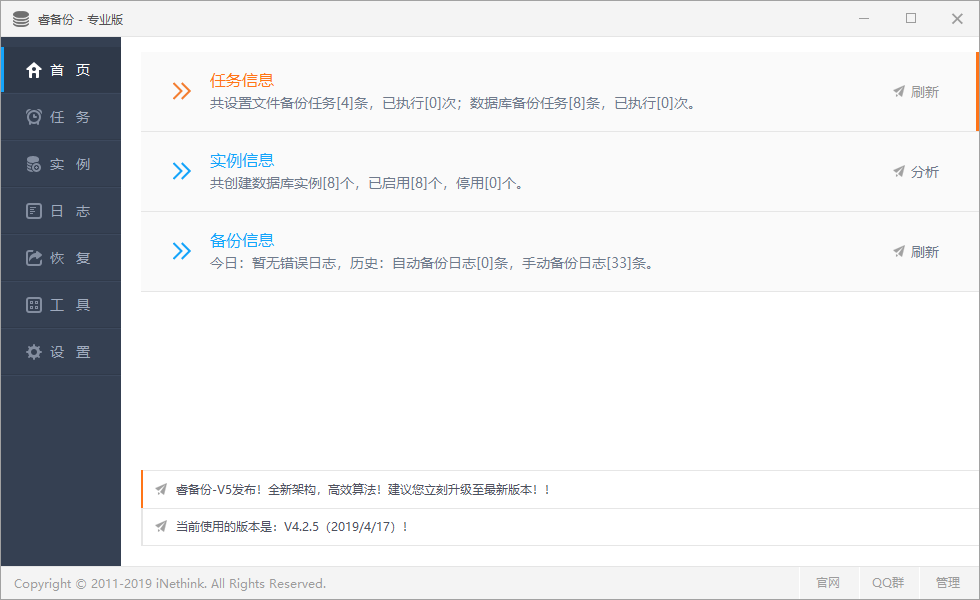980x600 pixels.
Task: Click paper plane icon on current version notice
Action: (x=161, y=526)
